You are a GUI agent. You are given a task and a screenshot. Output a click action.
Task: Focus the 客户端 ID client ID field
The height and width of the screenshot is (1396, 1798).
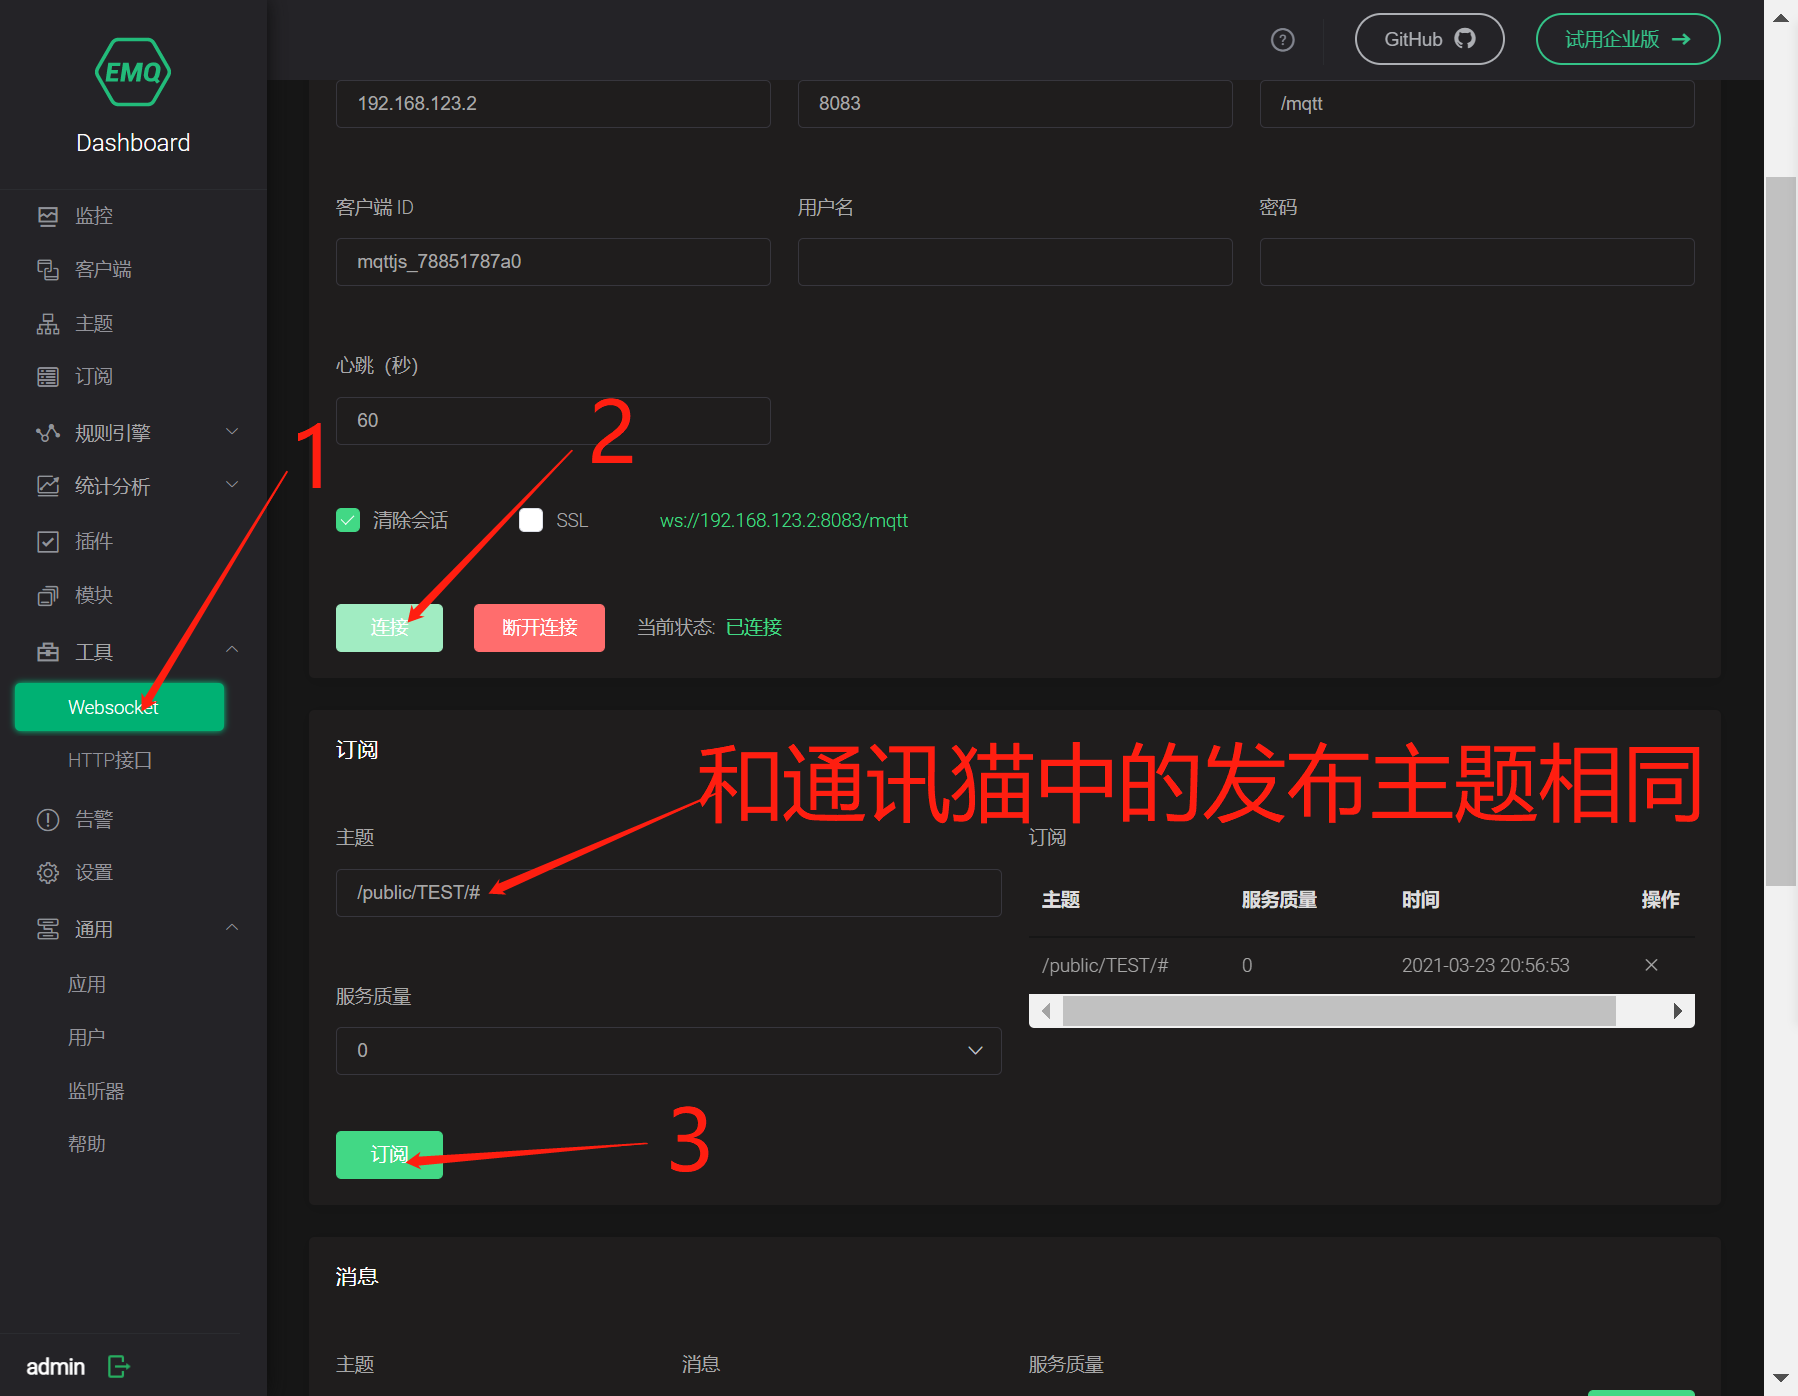(x=553, y=262)
